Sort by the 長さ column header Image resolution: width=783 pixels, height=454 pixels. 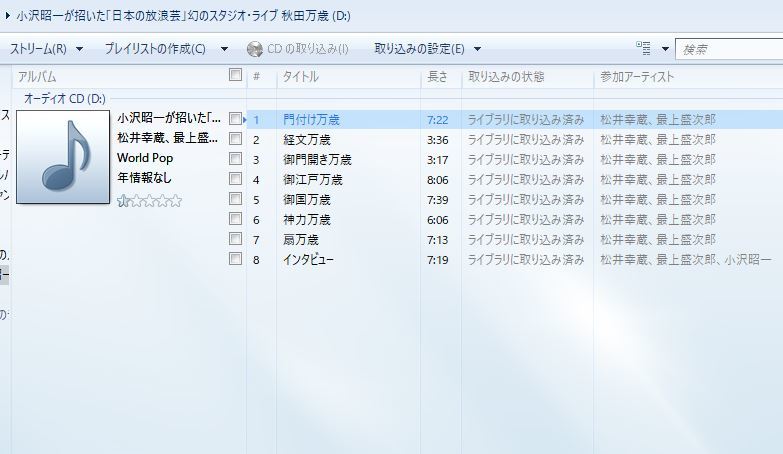[x=437, y=77]
